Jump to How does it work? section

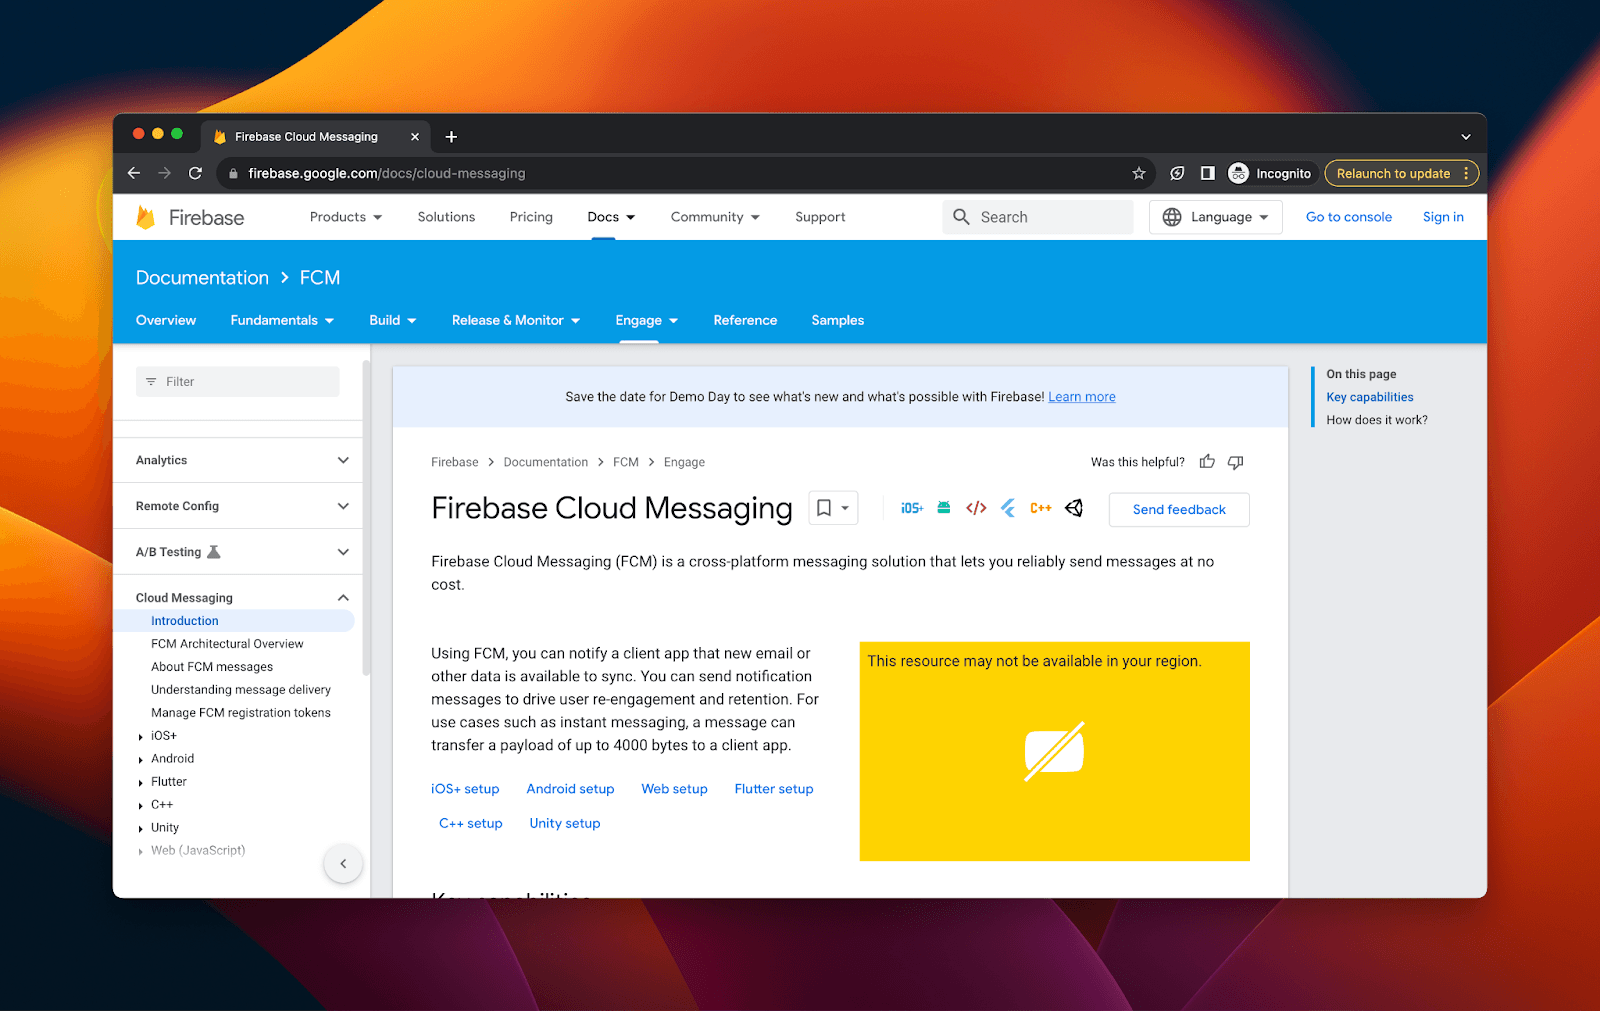pos(1377,420)
